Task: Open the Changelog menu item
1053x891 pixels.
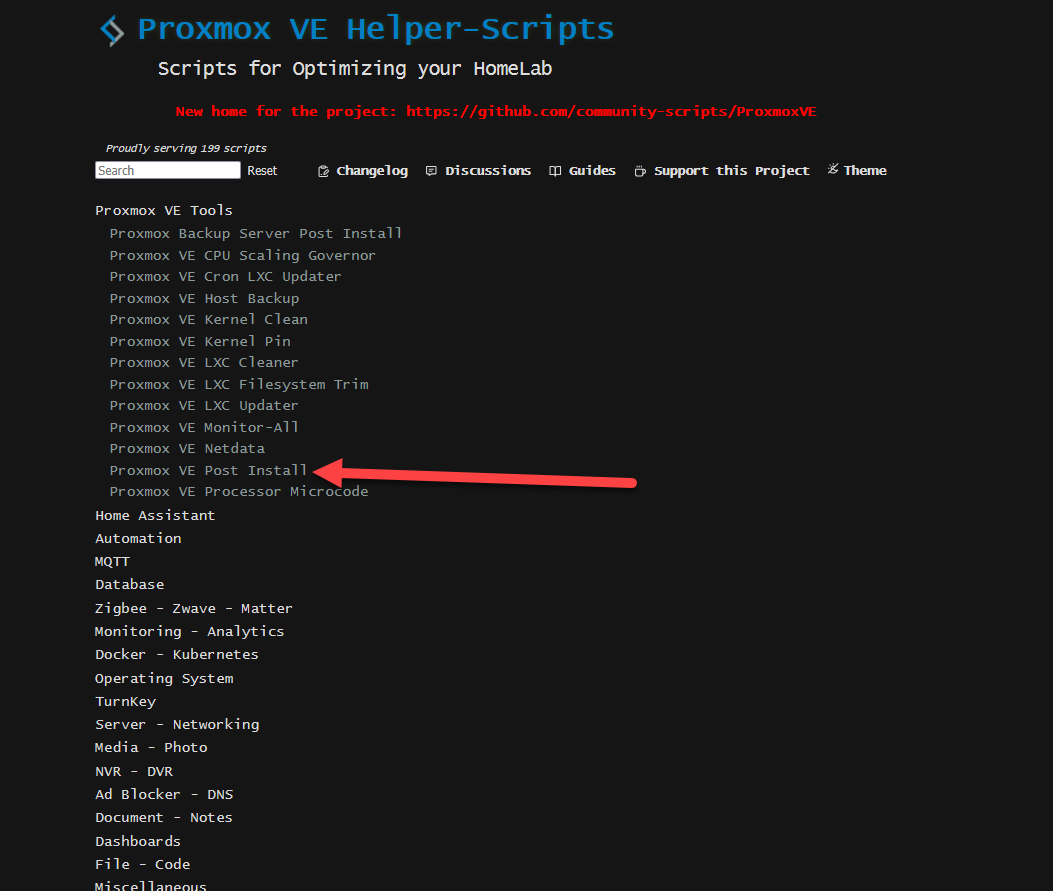Action: click(x=372, y=171)
